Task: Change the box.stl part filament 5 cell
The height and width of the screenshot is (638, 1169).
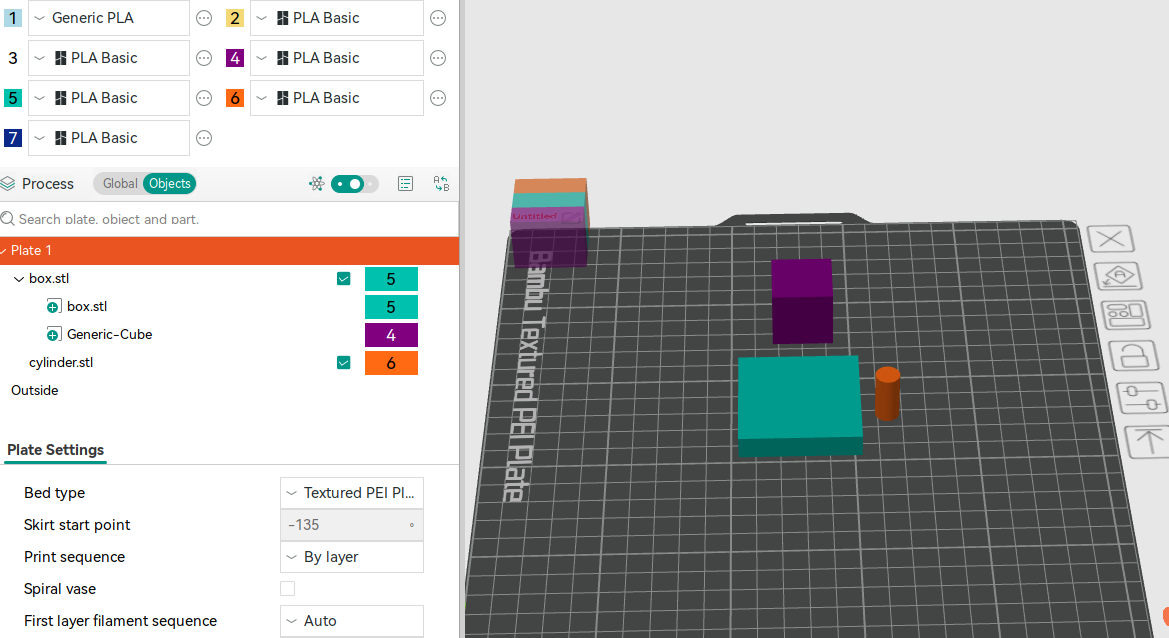Action: (391, 307)
